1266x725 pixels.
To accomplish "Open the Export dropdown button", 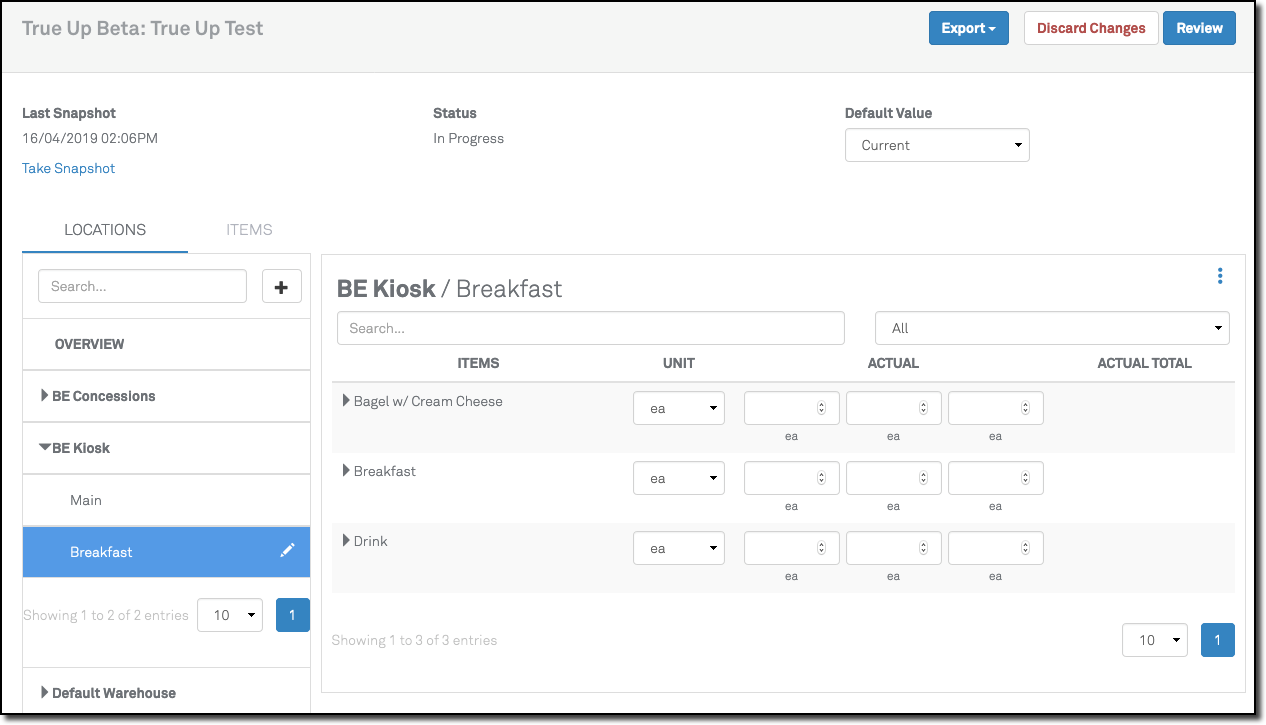I will (x=968, y=28).
